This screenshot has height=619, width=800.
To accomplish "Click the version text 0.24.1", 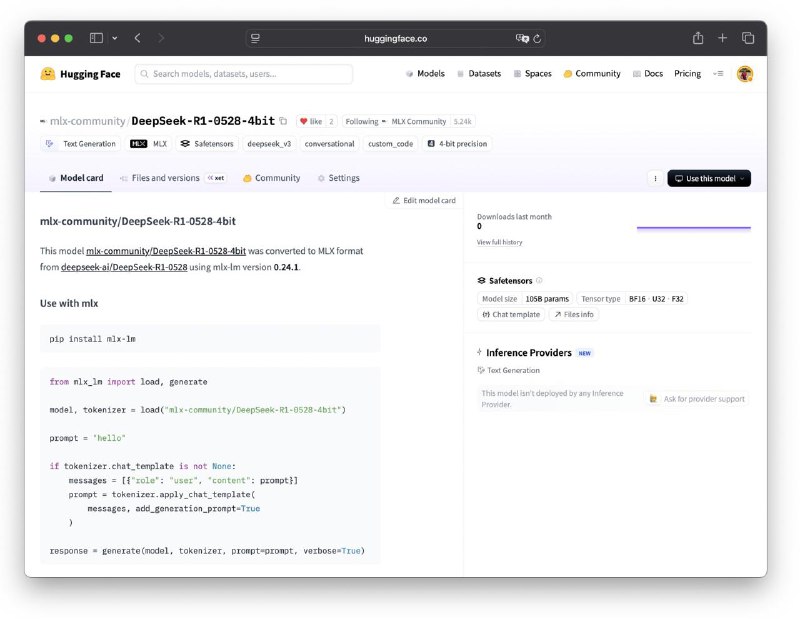I will pyautogui.click(x=286, y=267).
